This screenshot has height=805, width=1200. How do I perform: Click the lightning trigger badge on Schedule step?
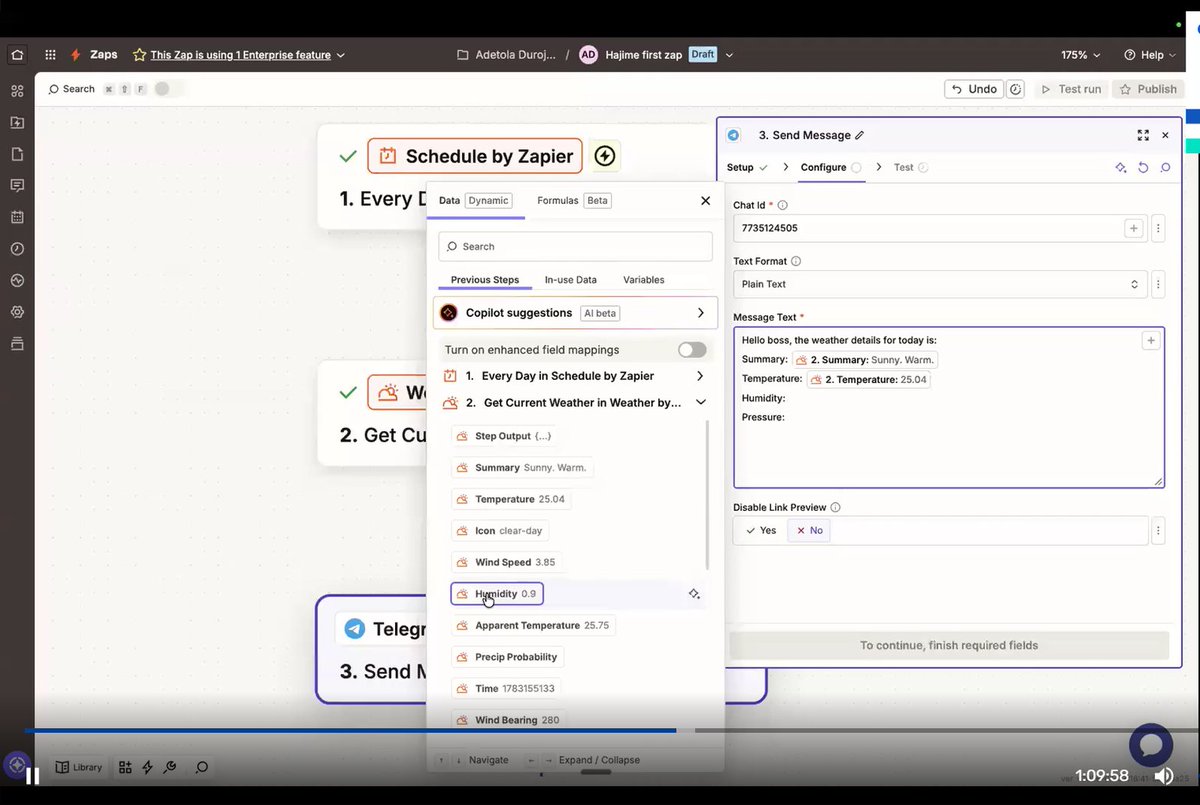coord(605,156)
